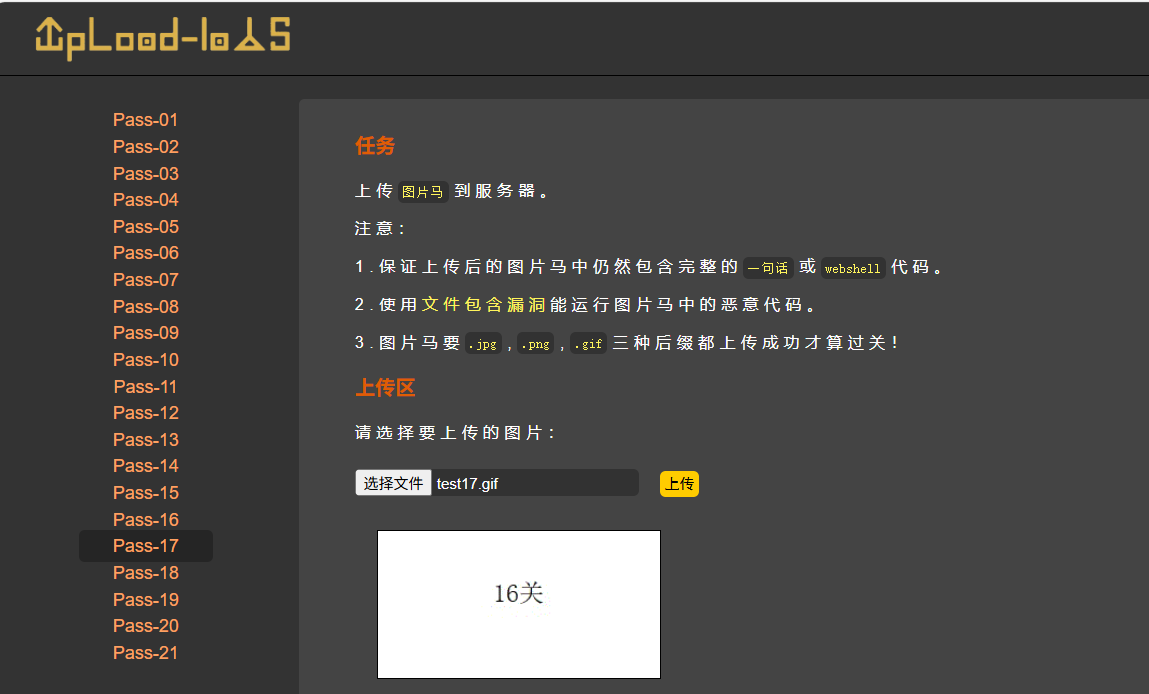The height and width of the screenshot is (694, 1149).
Task: Go to Pass-20 level
Action: click(146, 626)
